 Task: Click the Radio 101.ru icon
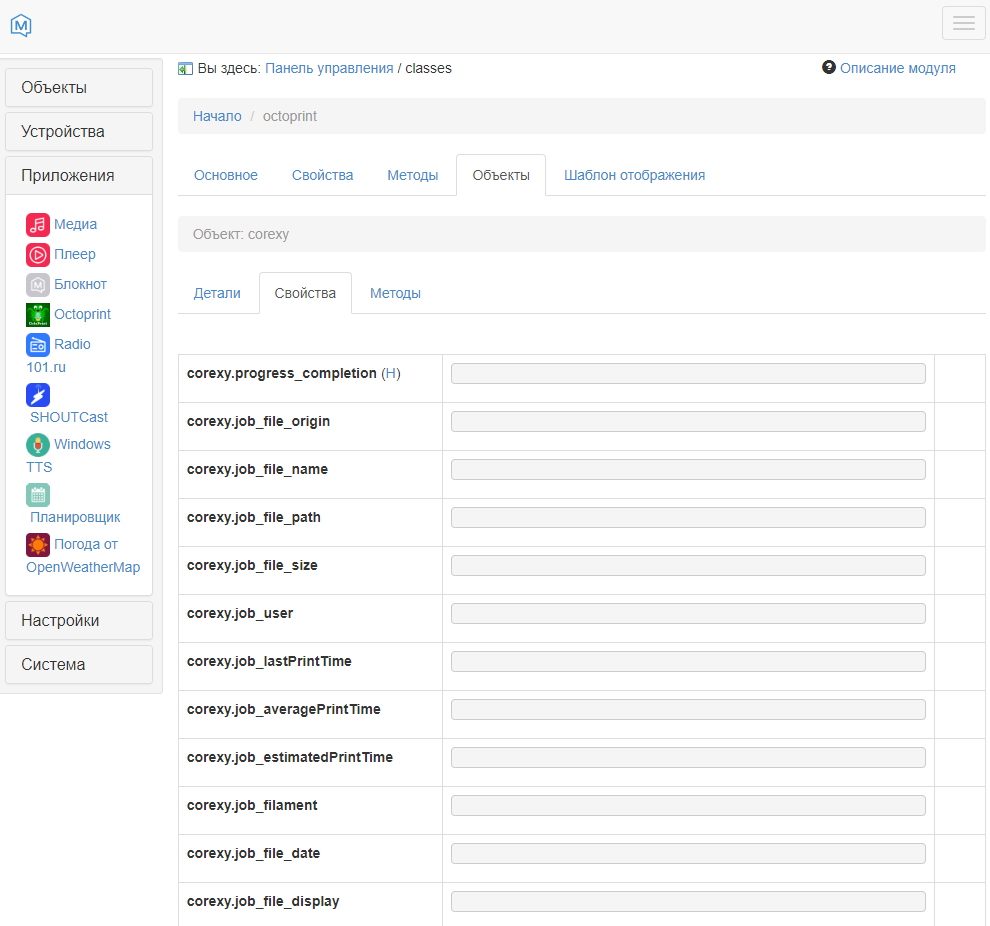point(38,345)
